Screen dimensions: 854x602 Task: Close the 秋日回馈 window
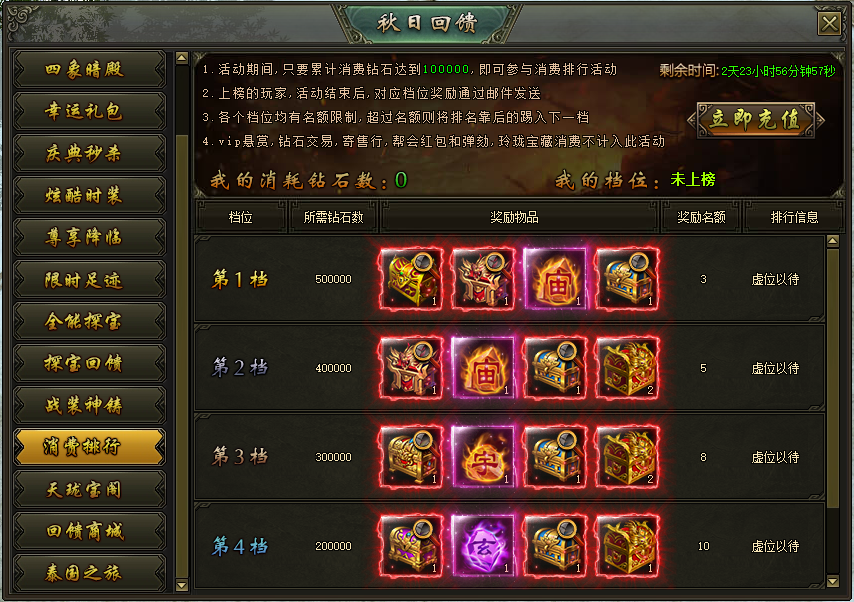(x=829, y=23)
